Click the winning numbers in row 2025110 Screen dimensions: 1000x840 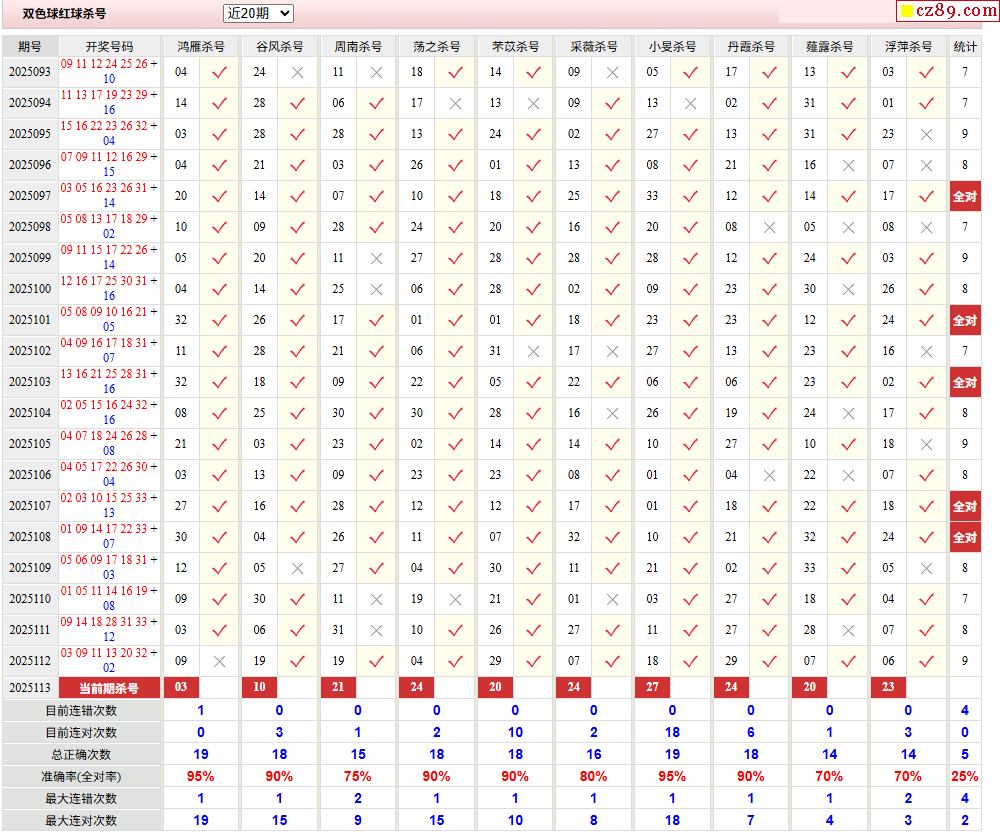coord(109,598)
